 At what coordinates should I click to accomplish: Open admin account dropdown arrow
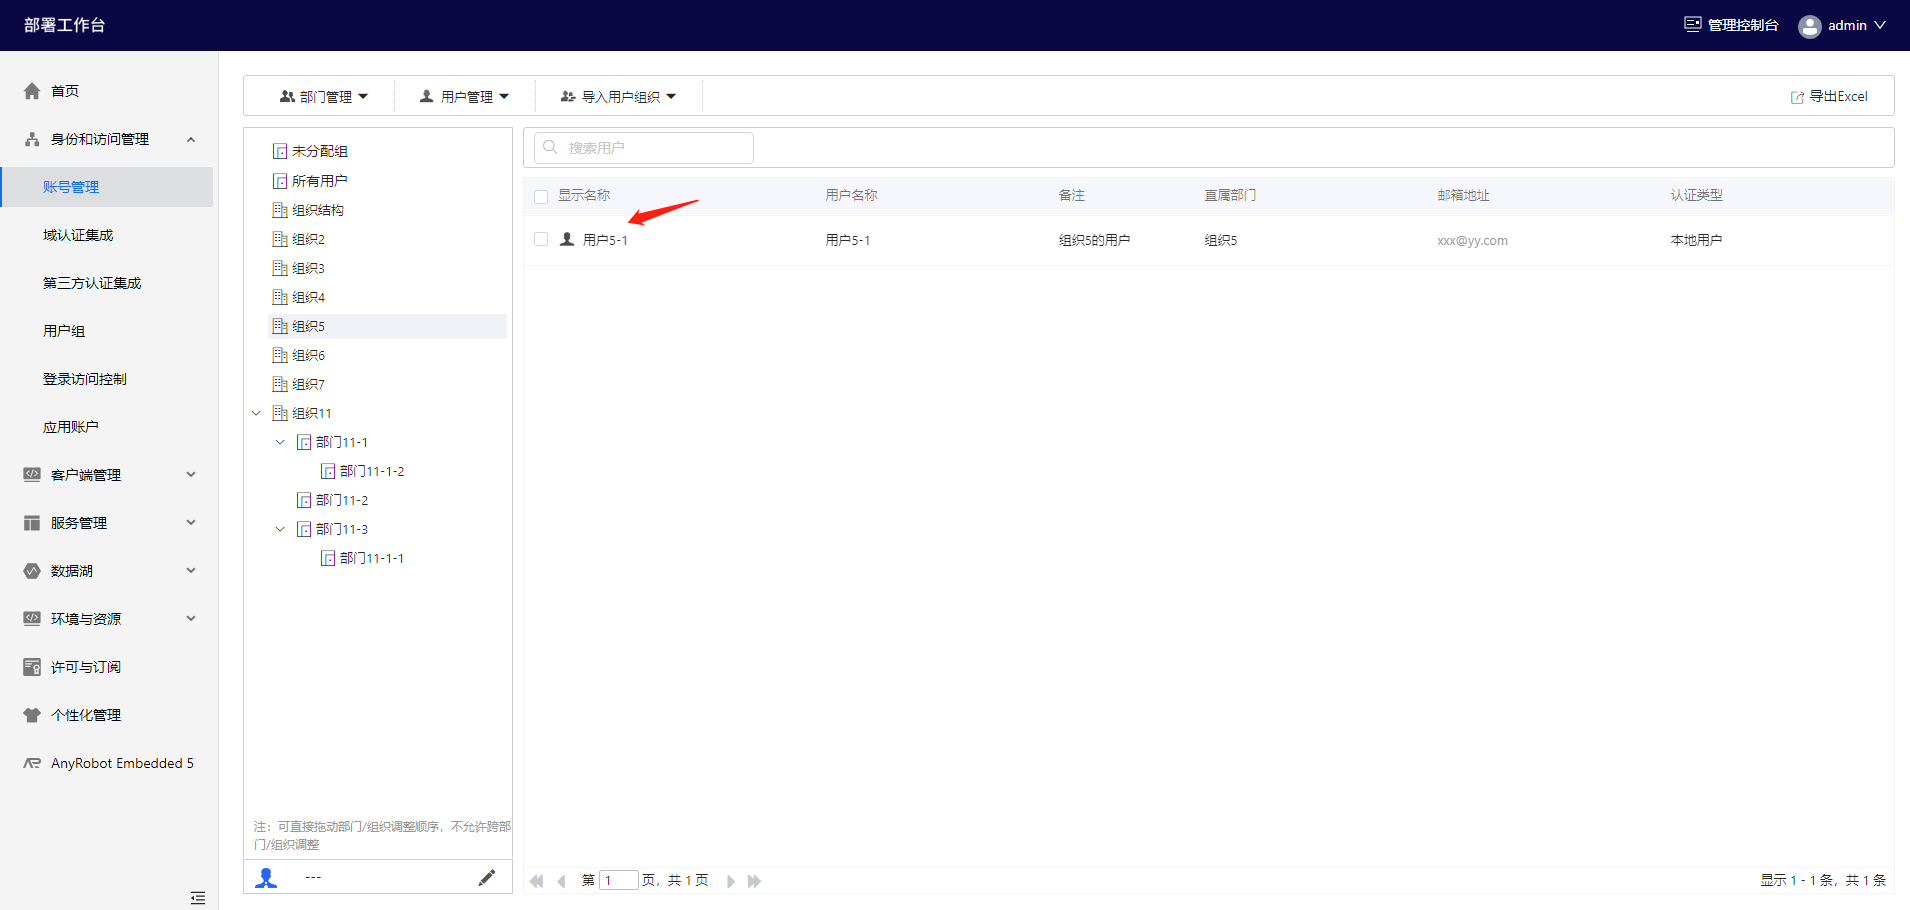click(1880, 25)
